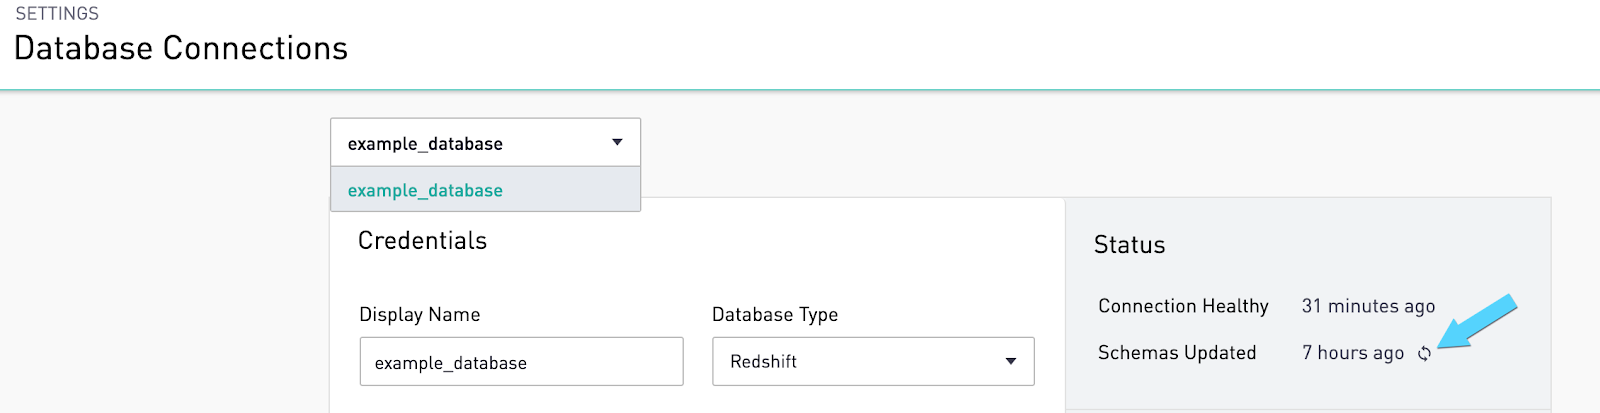
Task: Click the blue arrow pointing at refresh
Action: click(x=1478, y=322)
